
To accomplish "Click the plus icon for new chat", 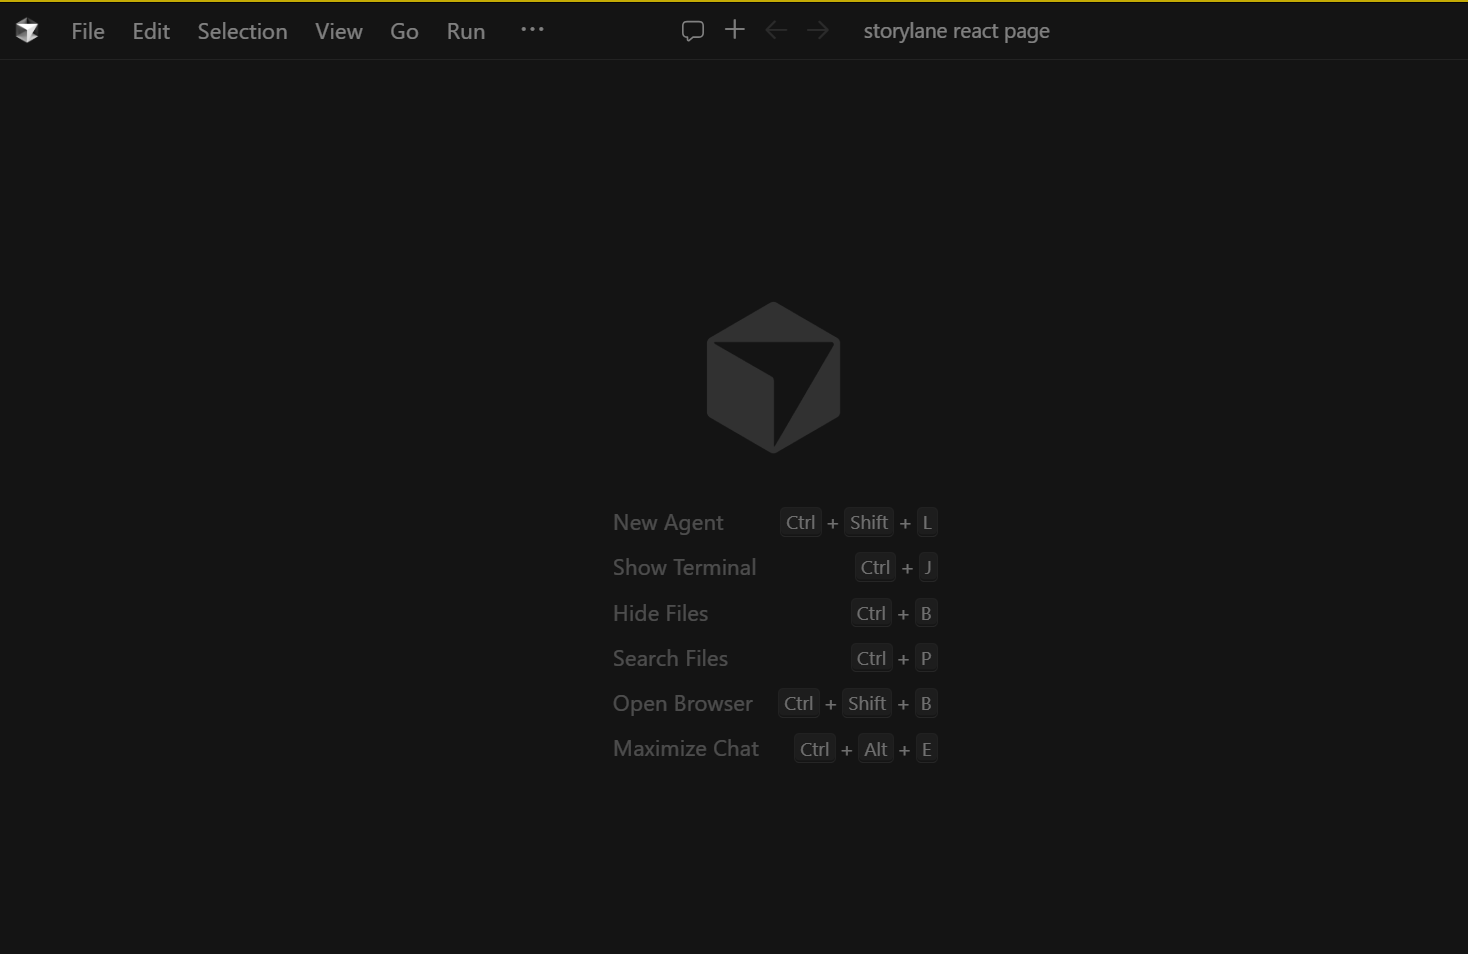I will tap(735, 30).
